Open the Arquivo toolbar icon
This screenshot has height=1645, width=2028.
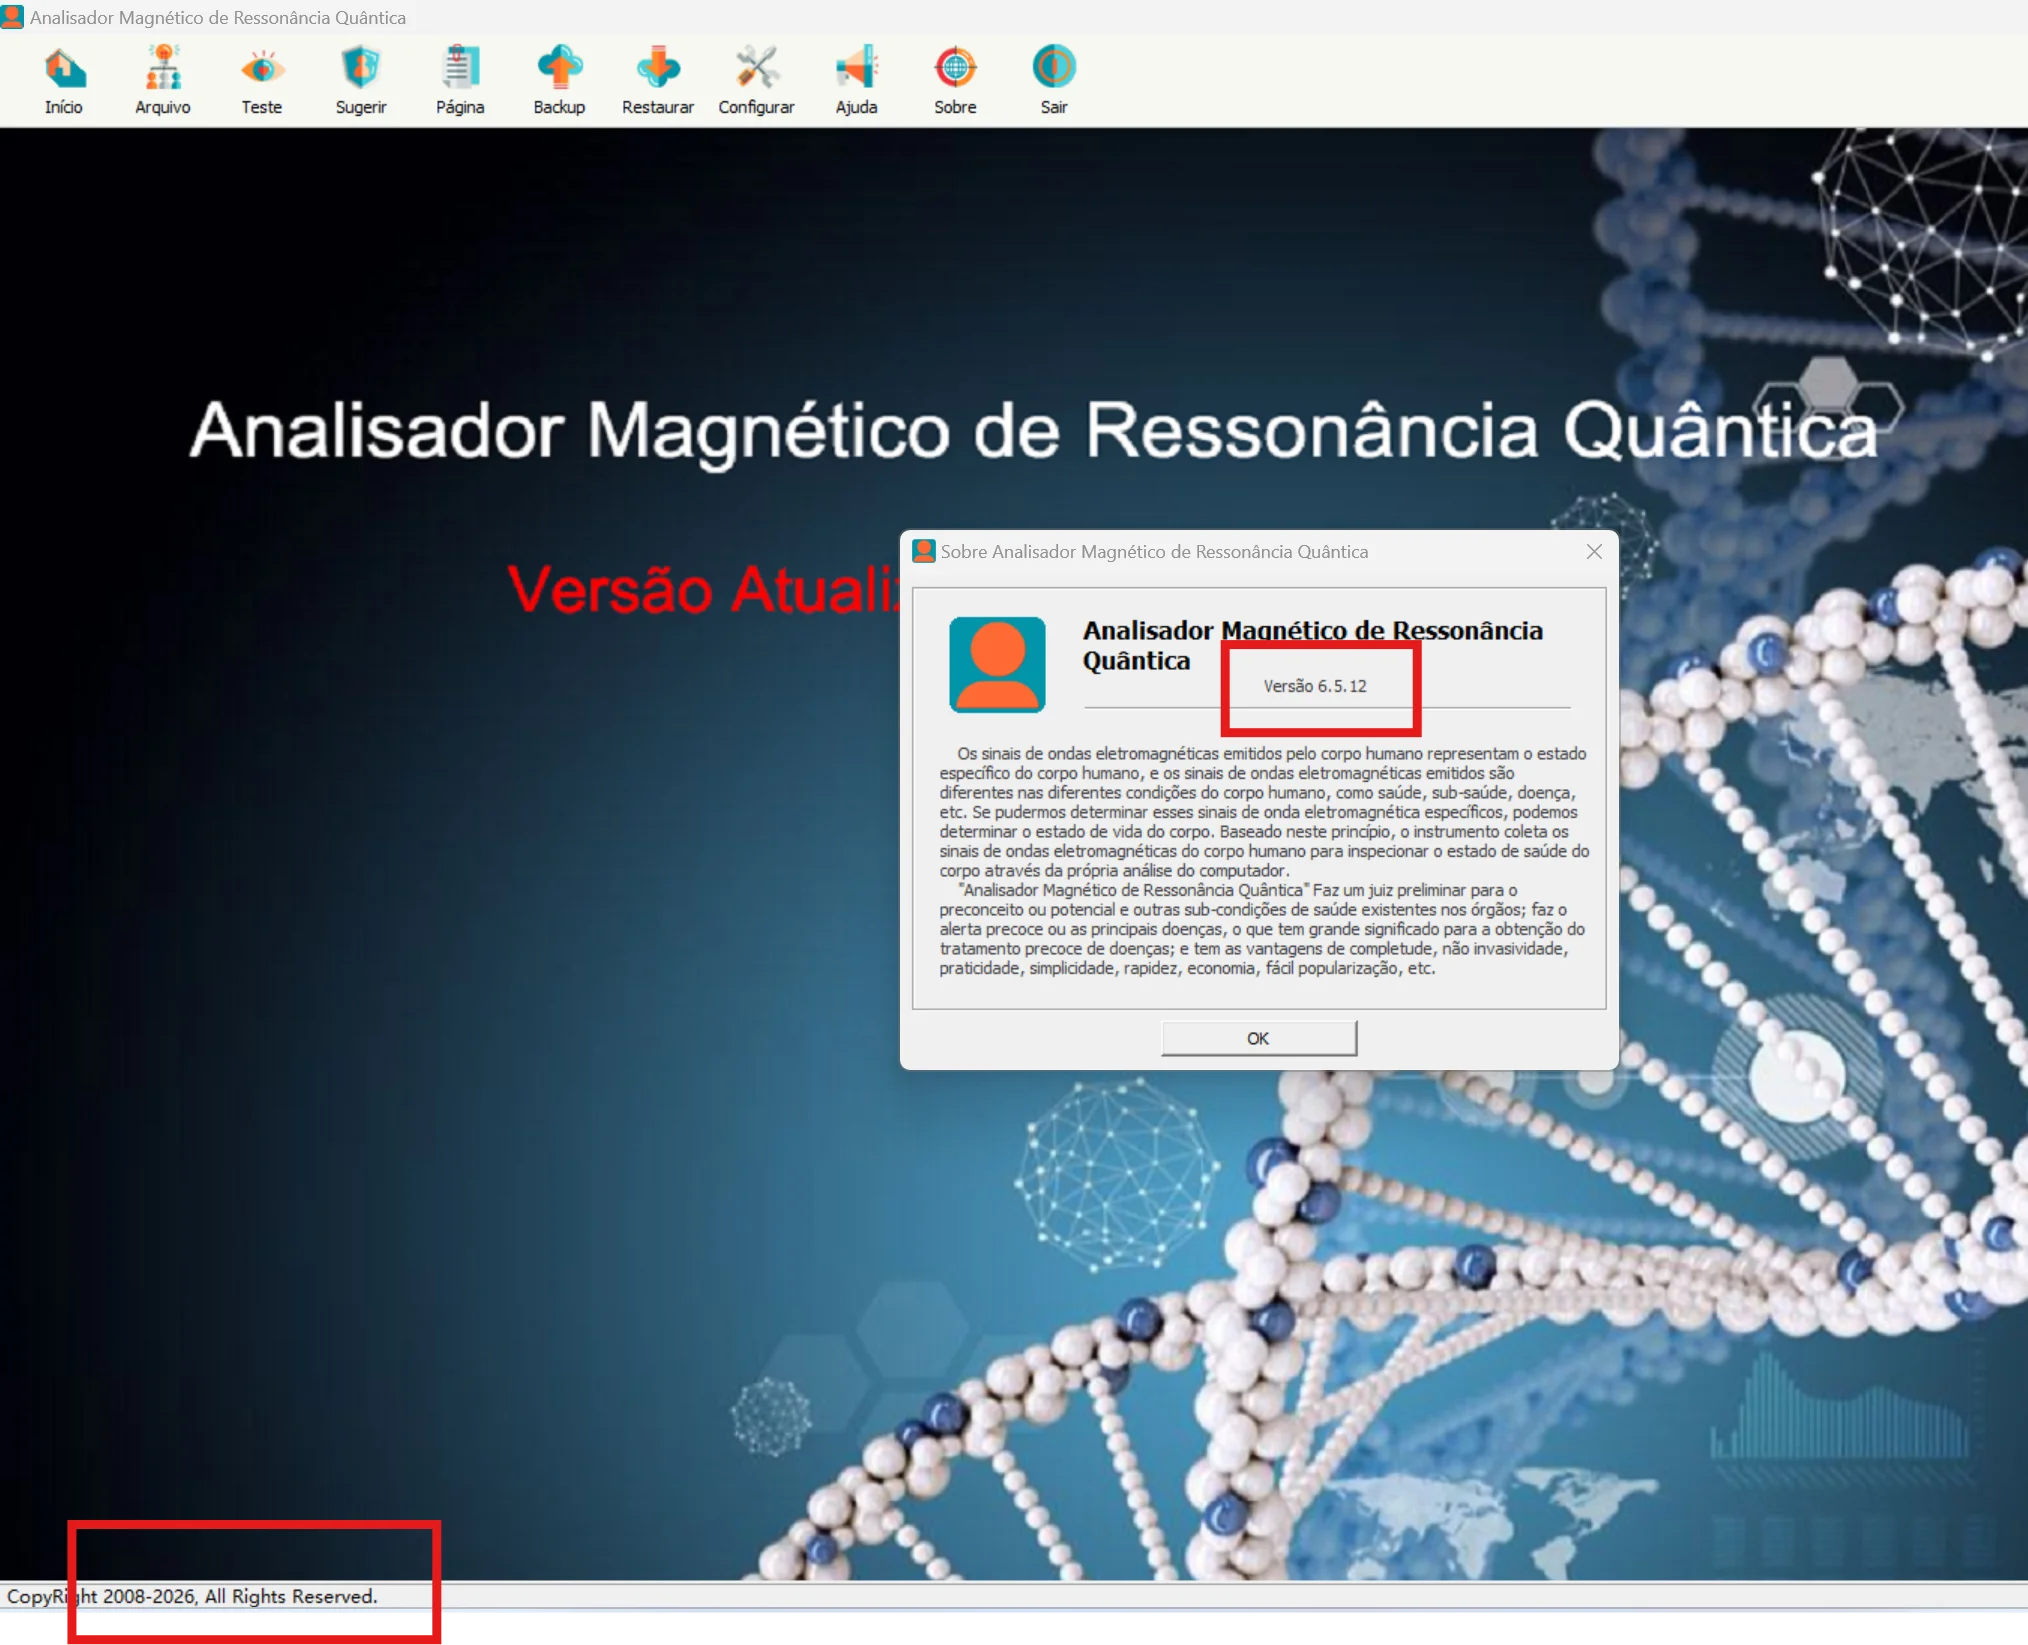pos(163,69)
